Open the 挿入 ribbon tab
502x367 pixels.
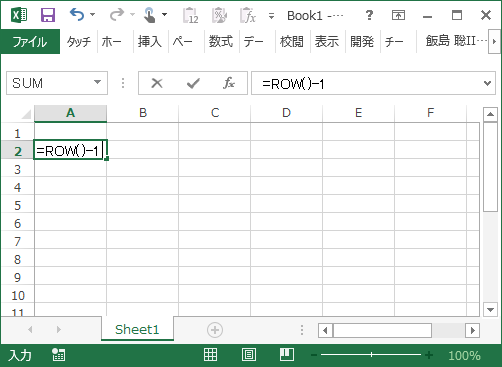click(x=150, y=42)
